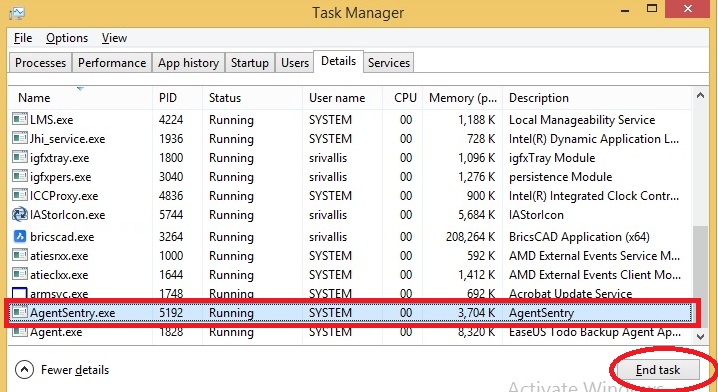Image resolution: width=718 pixels, height=392 pixels.
Task: Maximize the Task Manager window
Action: coord(652,9)
